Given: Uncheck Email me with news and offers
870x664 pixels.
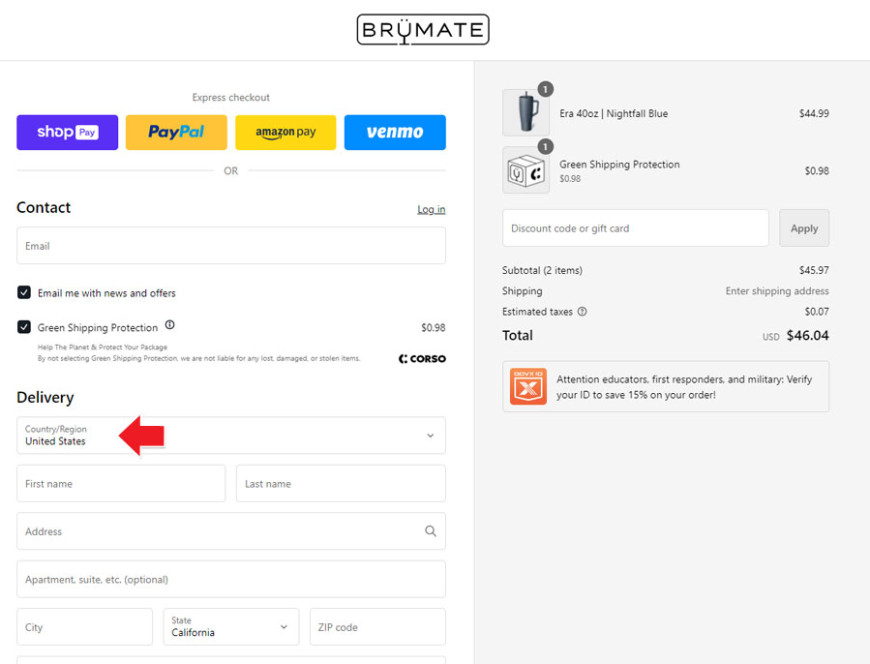Looking at the screenshot, I should click(24, 292).
